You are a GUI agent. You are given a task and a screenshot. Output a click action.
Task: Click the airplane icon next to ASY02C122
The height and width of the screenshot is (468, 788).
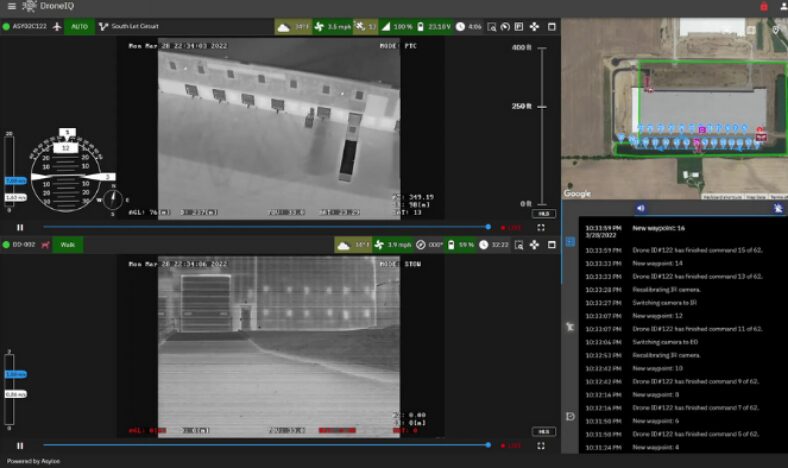point(57,26)
